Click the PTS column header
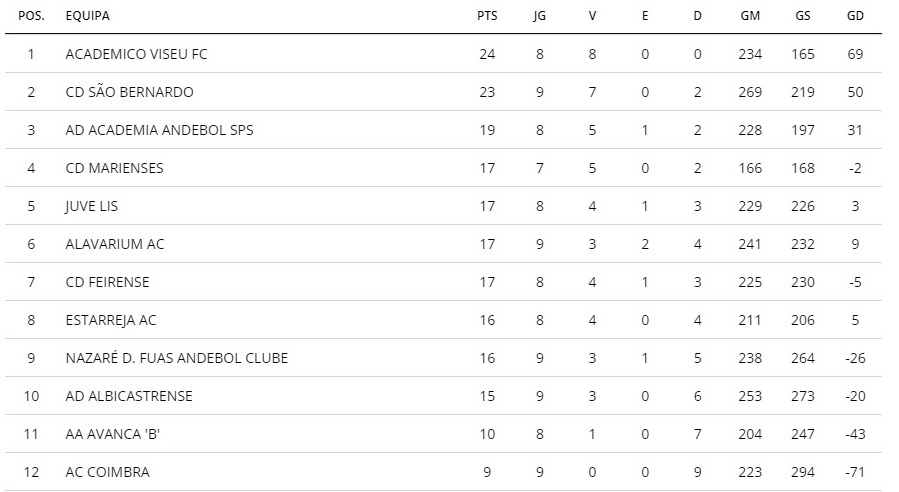 (x=487, y=16)
